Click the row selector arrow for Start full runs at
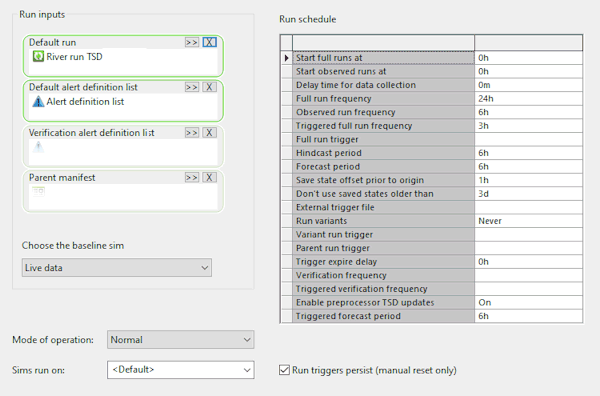The image size is (600, 396). (x=287, y=58)
